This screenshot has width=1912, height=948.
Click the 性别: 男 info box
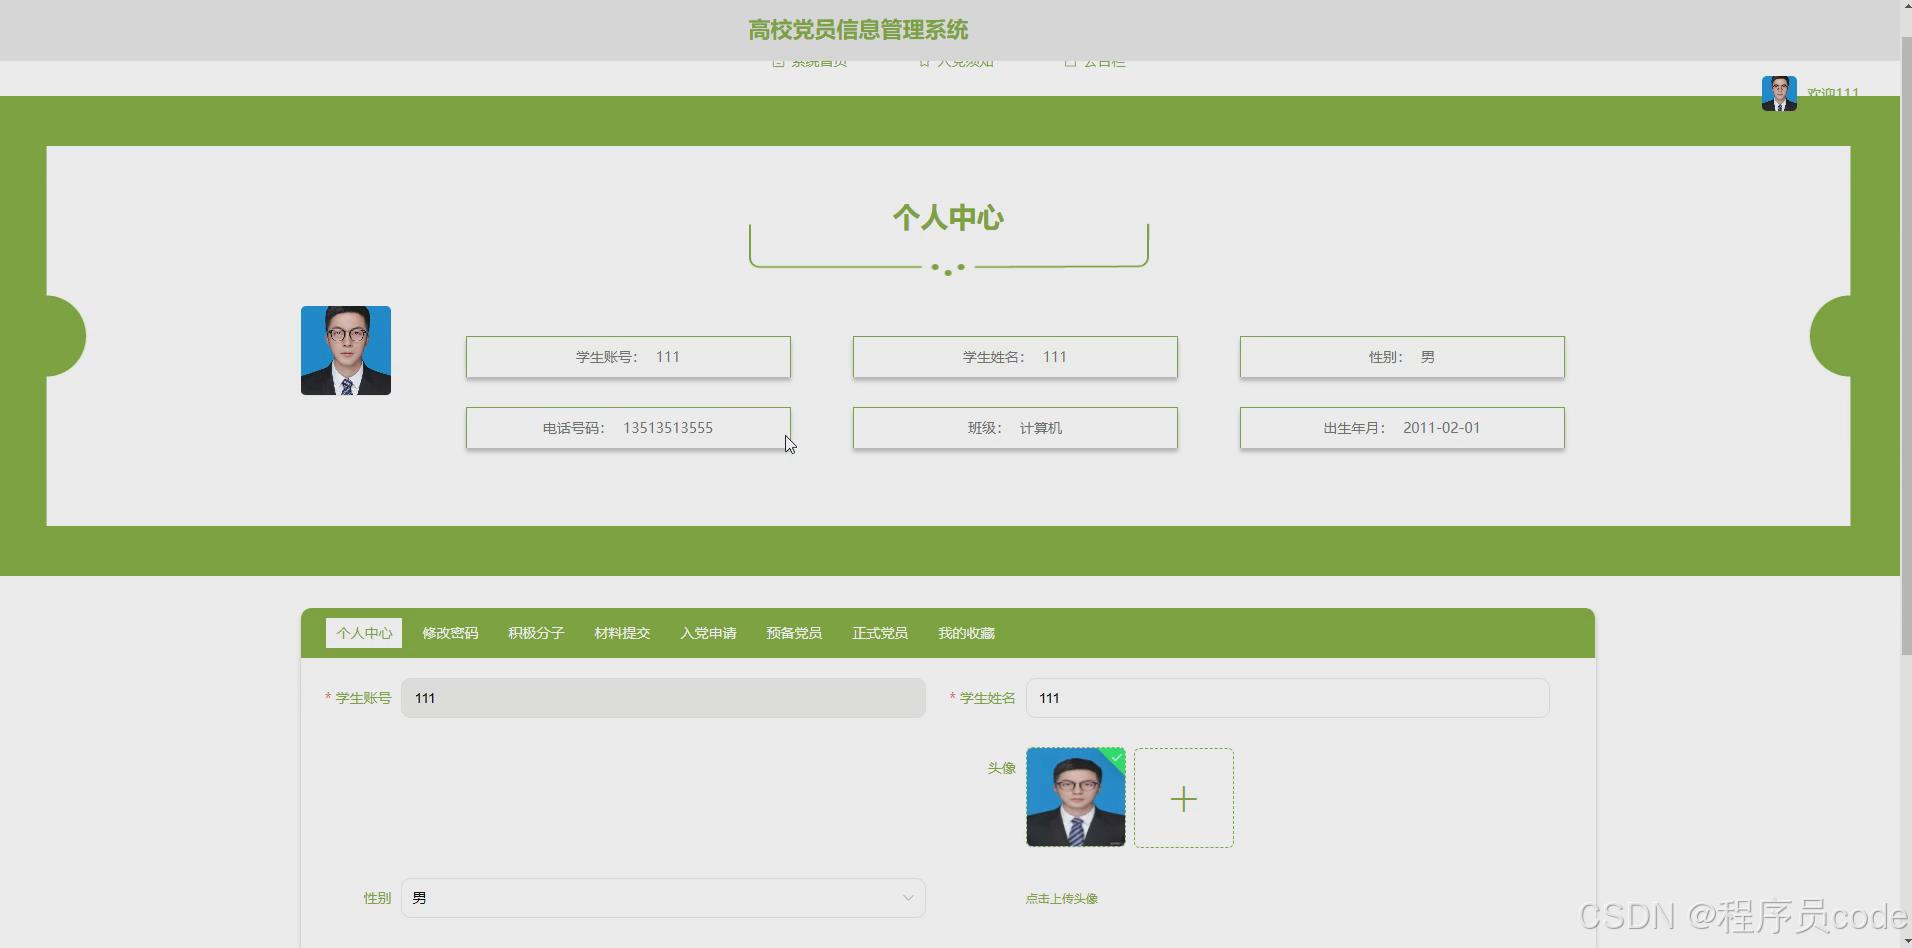pyautogui.click(x=1402, y=357)
